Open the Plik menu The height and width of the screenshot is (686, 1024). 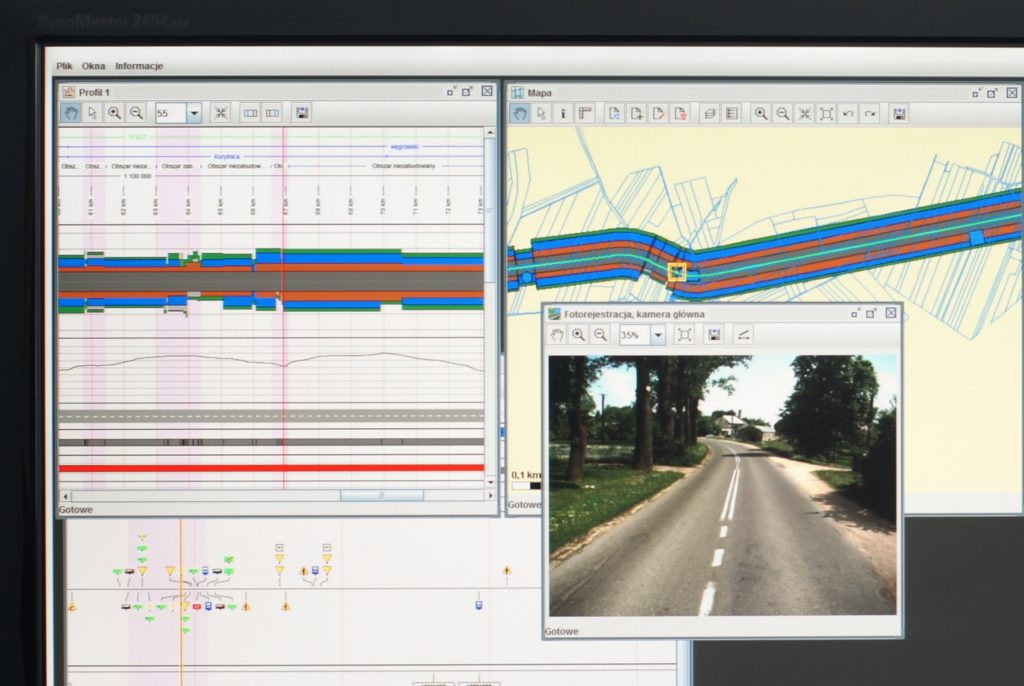pyautogui.click(x=64, y=66)
